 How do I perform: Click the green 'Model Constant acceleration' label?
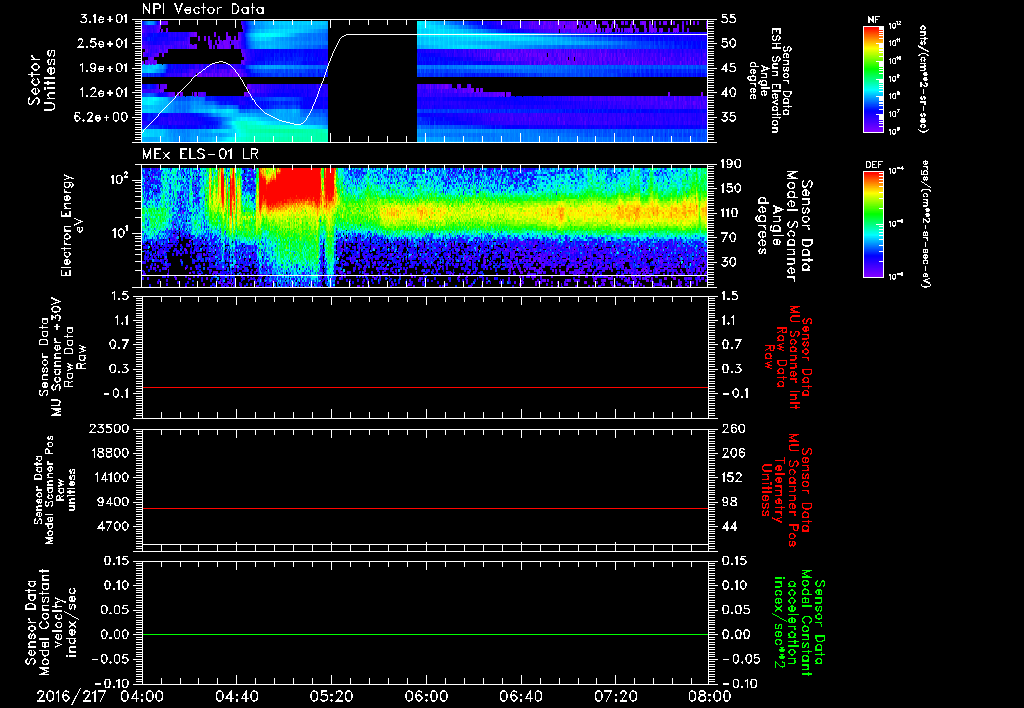(x=799, y=623)
